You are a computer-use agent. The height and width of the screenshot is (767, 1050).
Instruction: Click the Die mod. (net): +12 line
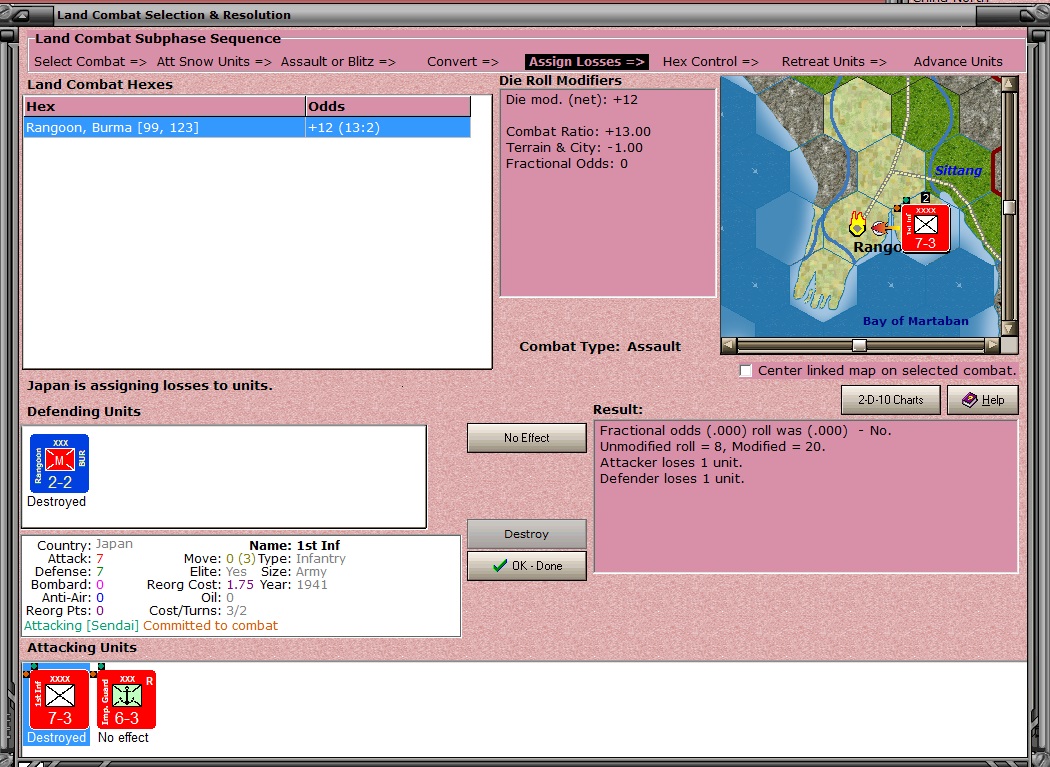(572, 100)
